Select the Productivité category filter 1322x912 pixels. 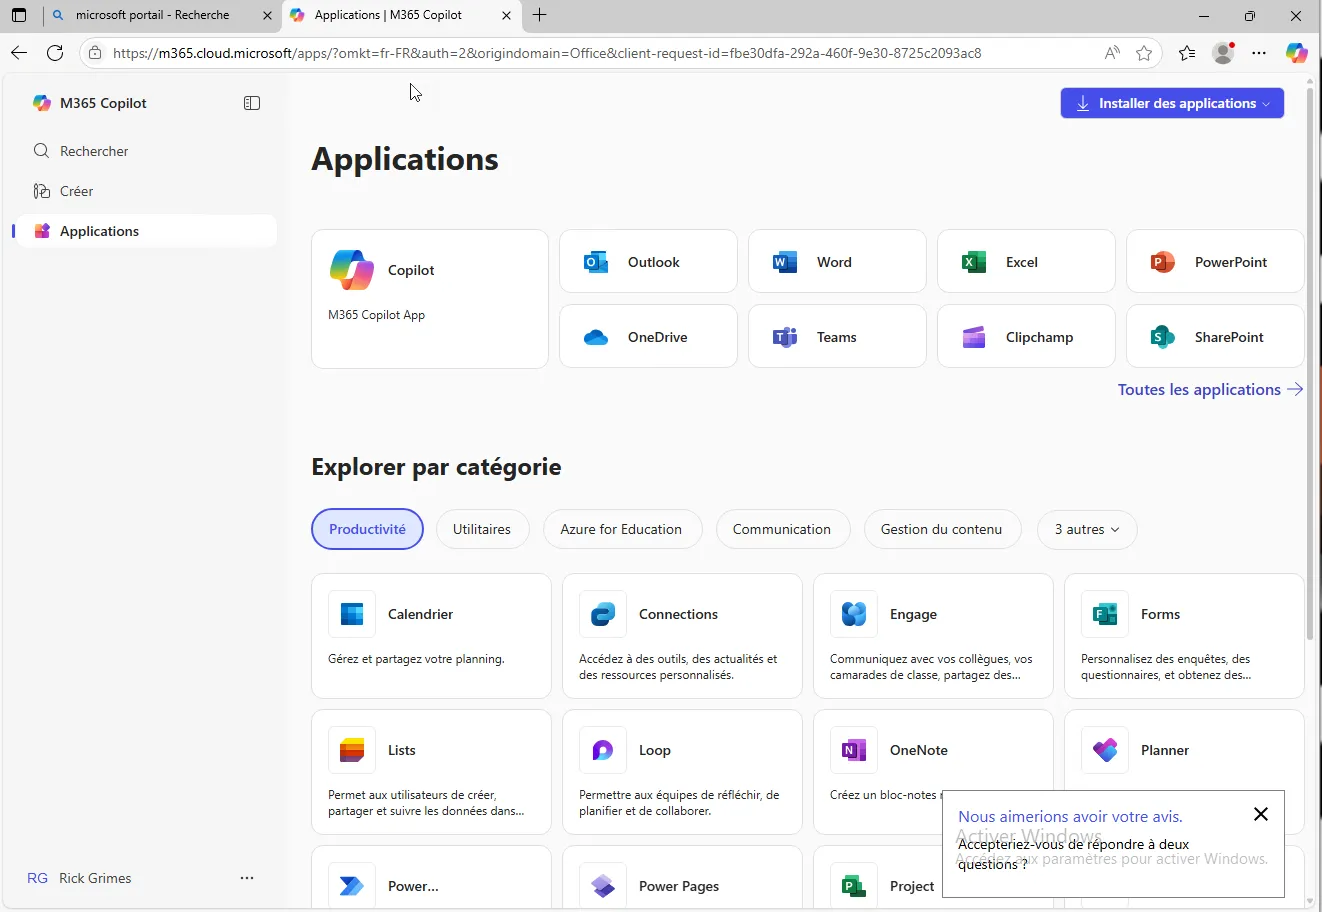click(367, 529)
